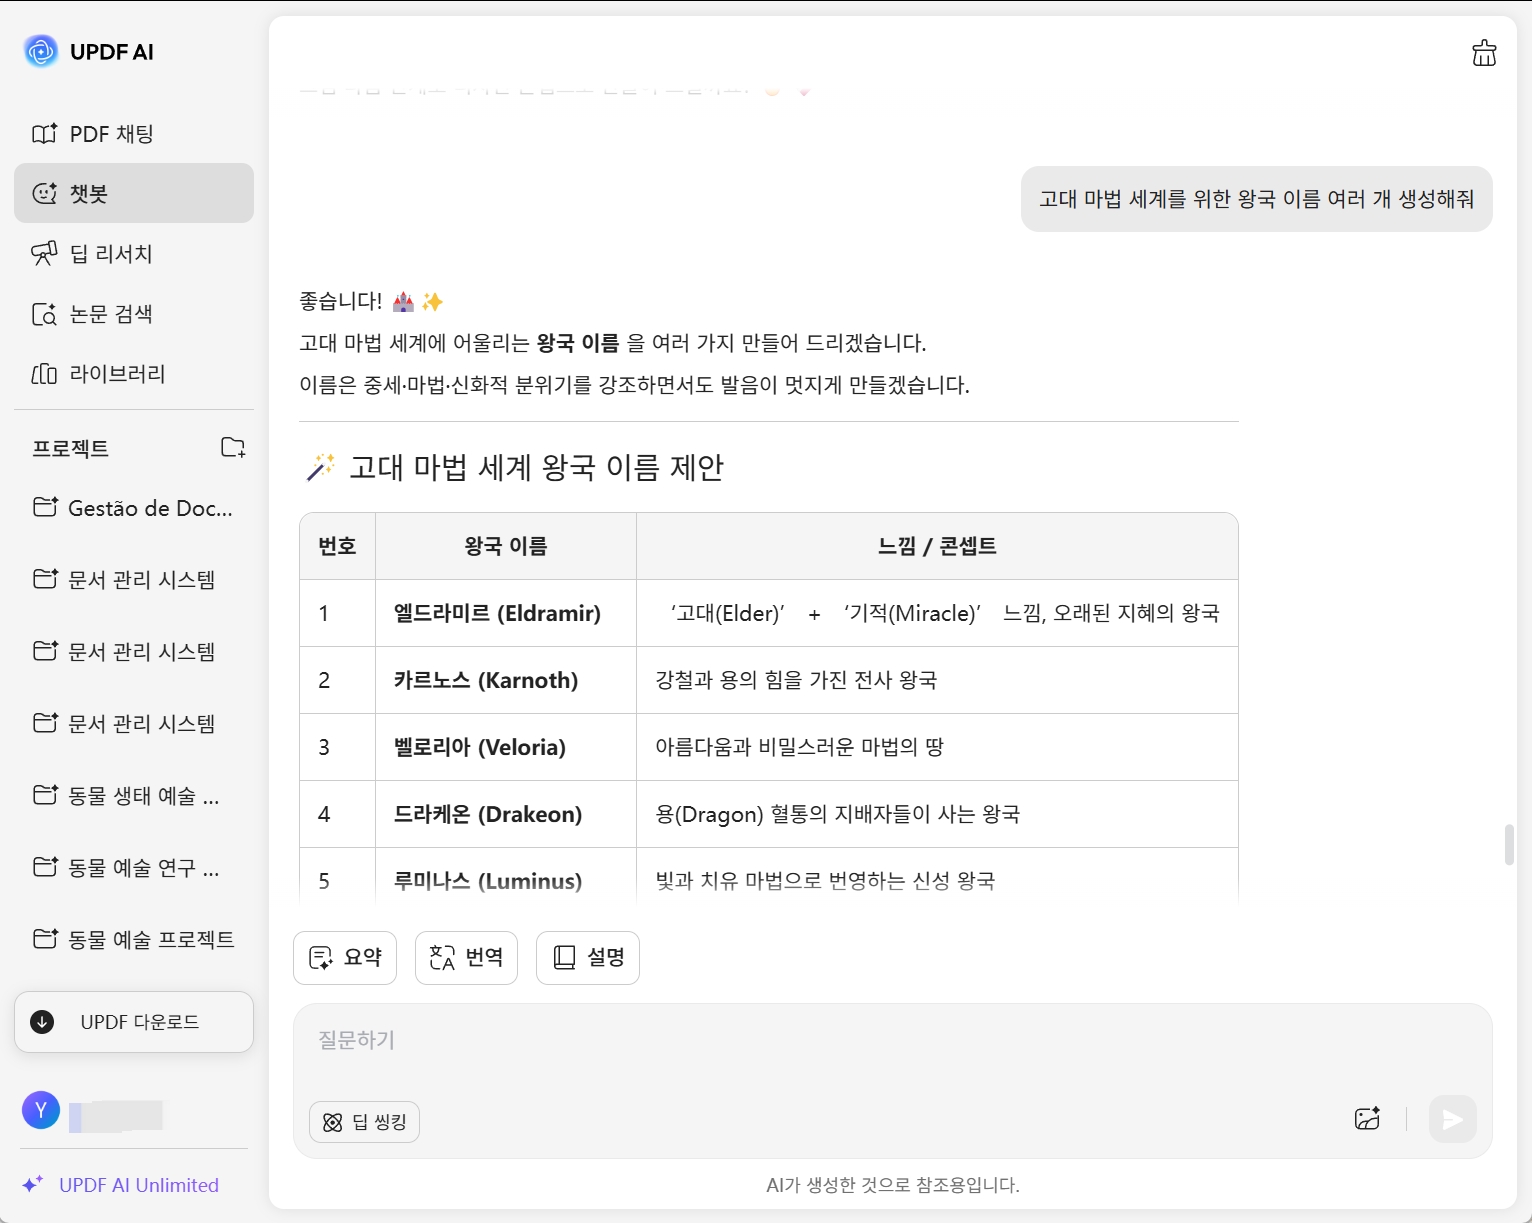The height and width of the screenshot is (1223, 1532).
Task: Toggle the 딥 씽킹 deep thinking mode
Action: (365, 1122)
